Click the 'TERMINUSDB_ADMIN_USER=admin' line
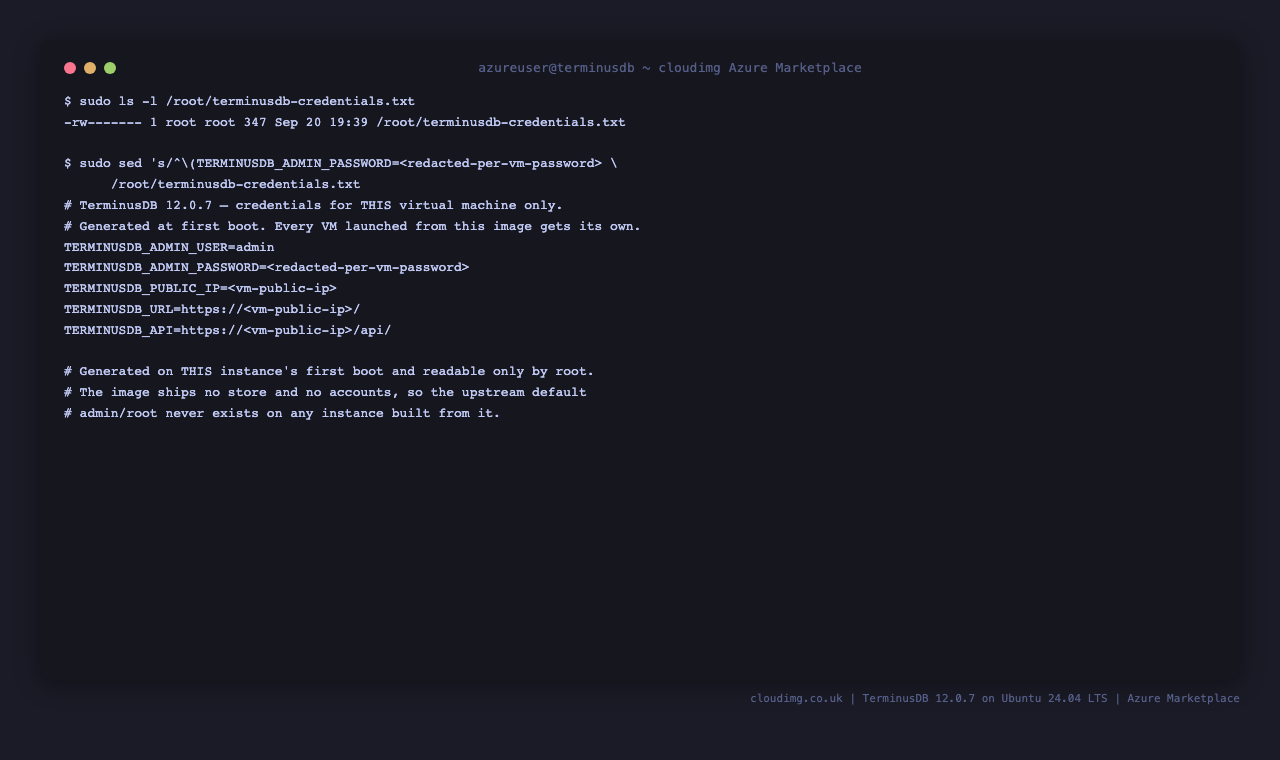Image resolution: width=1280 pixels, height=760 pixels. click(169, 248)
